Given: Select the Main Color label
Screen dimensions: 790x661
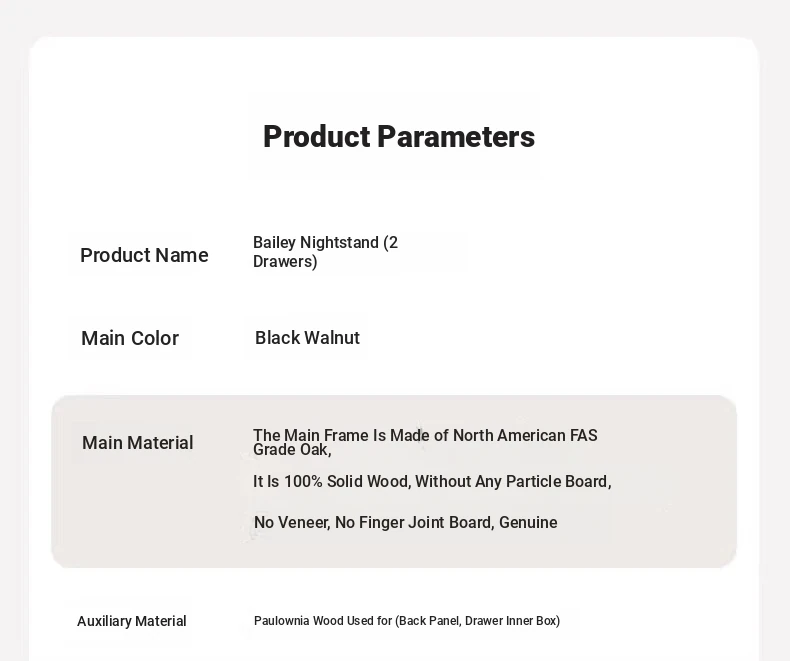Looking at the screenshot, I should pos(130,338).
